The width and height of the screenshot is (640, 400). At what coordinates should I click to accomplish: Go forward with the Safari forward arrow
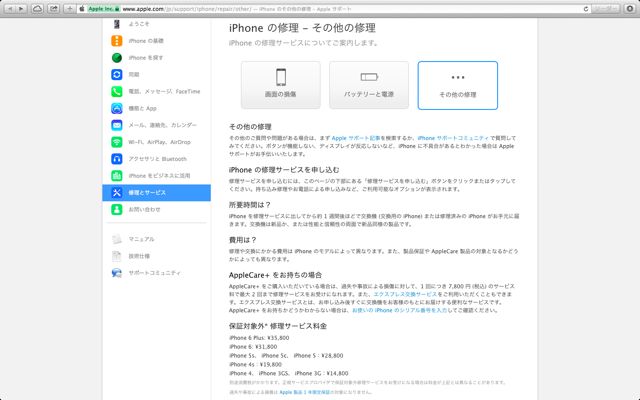click(x=22, y=9)
